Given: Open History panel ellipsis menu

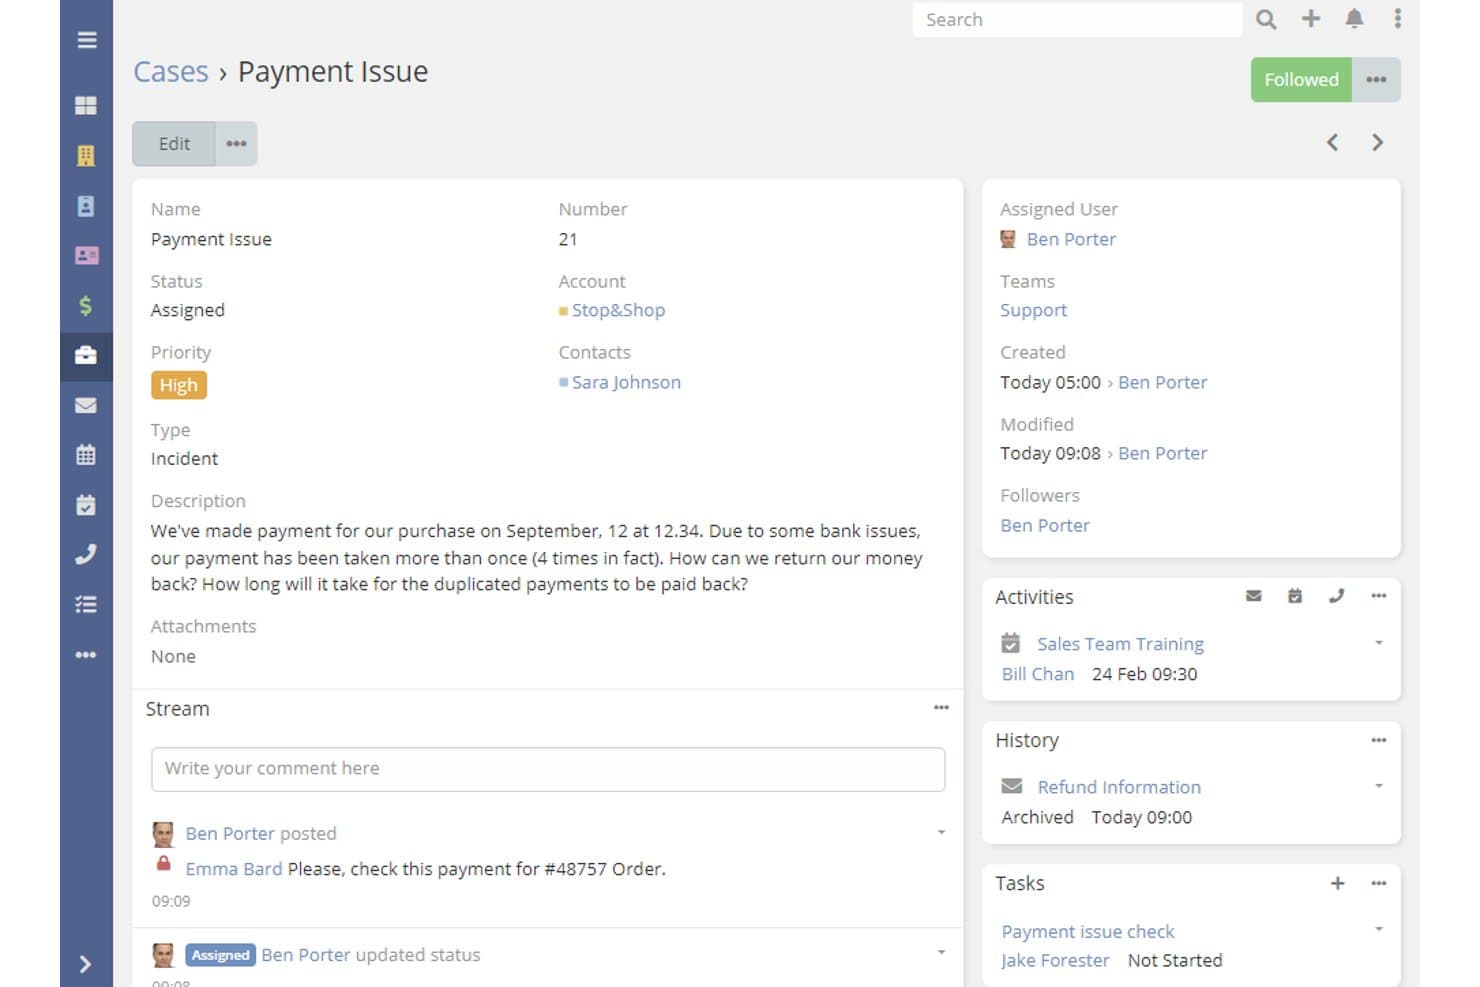Looking at the screenshot, I should pos(1379,740).
